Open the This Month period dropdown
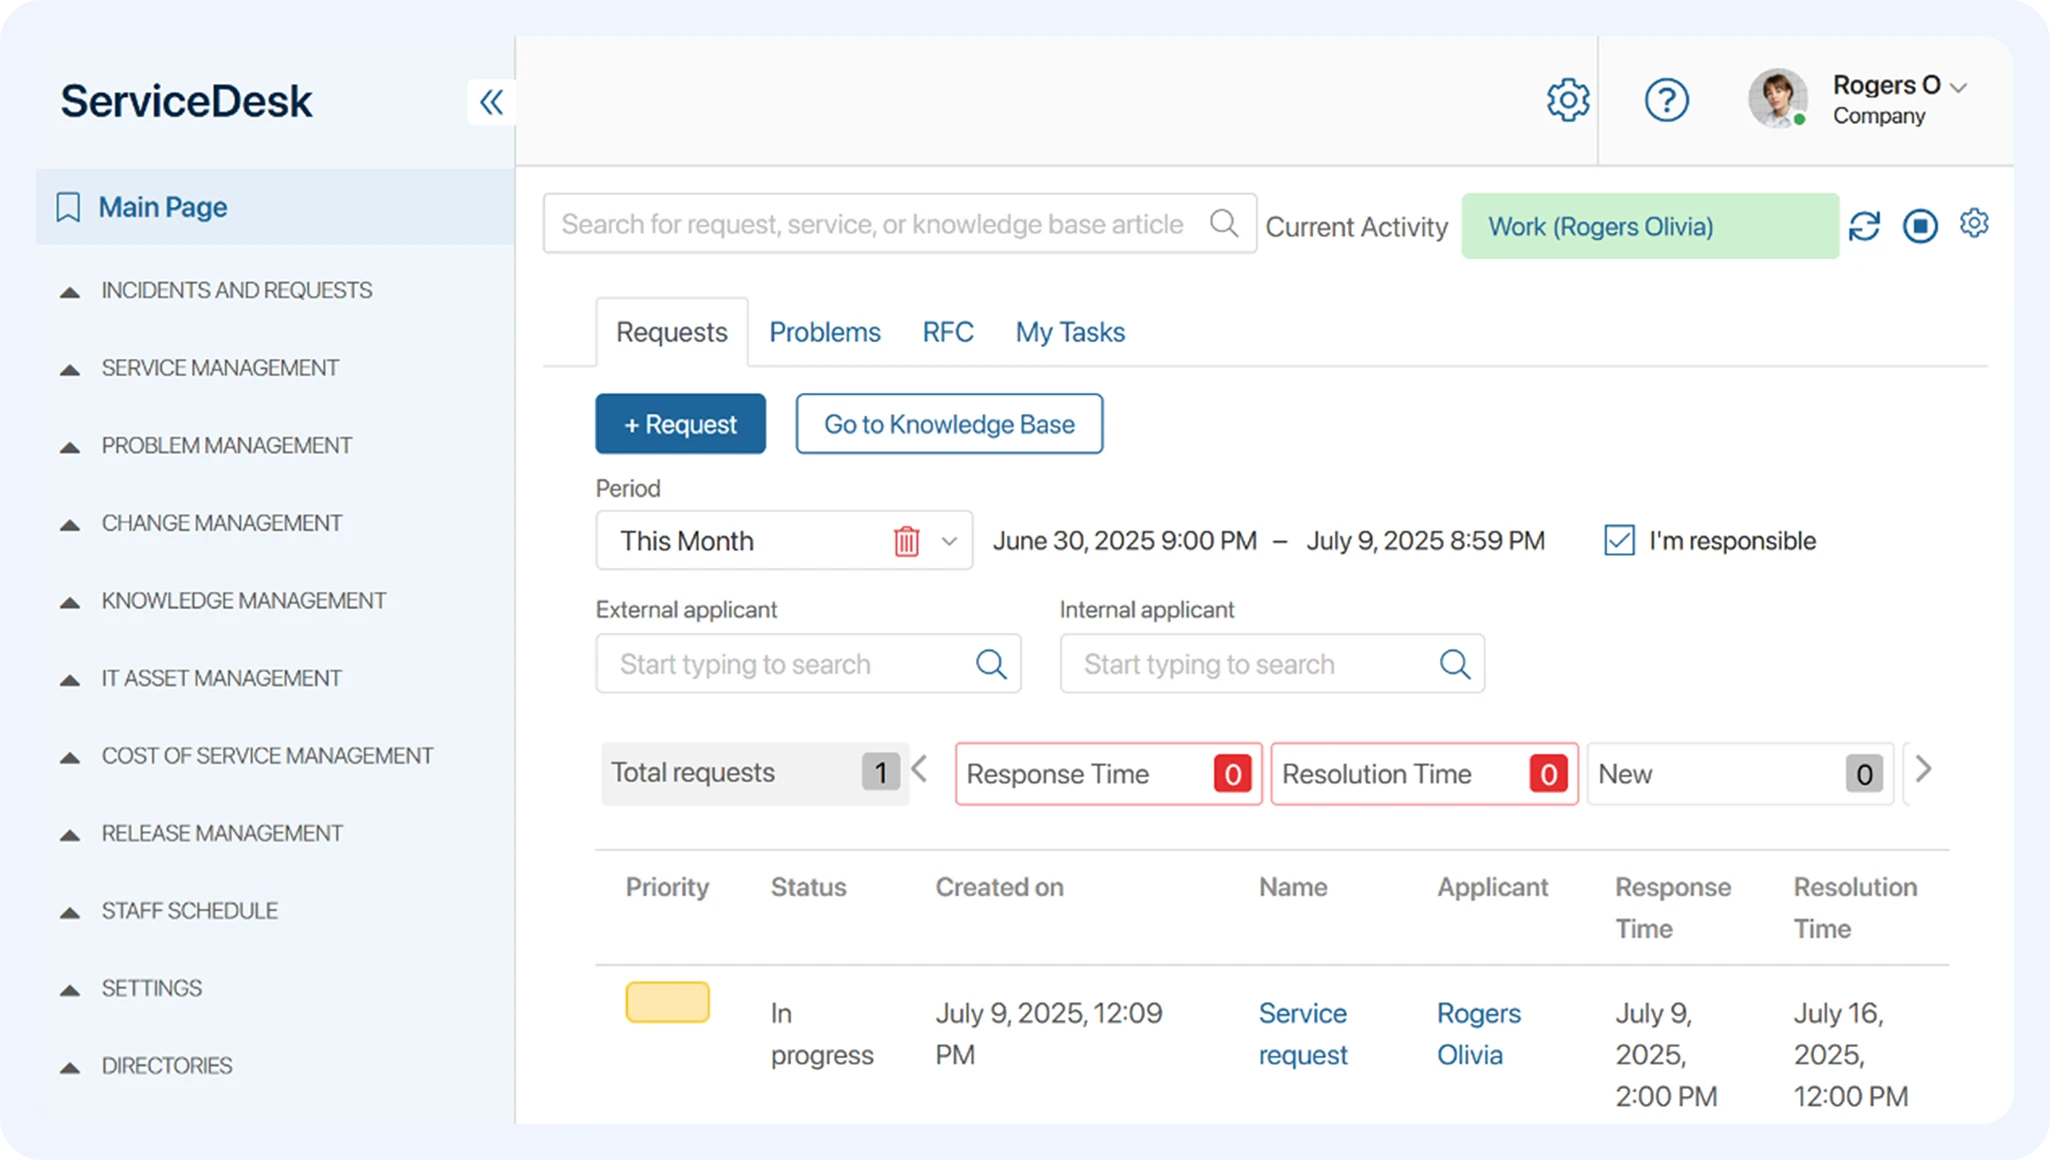Image resolution: width=2050 pixels, height=1160 pixels. pos(949,541)
